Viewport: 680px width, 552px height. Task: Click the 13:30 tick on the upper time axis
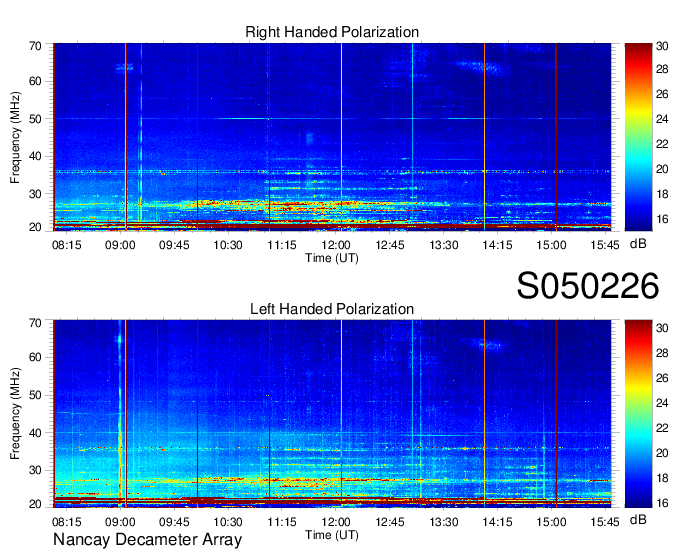444,245
